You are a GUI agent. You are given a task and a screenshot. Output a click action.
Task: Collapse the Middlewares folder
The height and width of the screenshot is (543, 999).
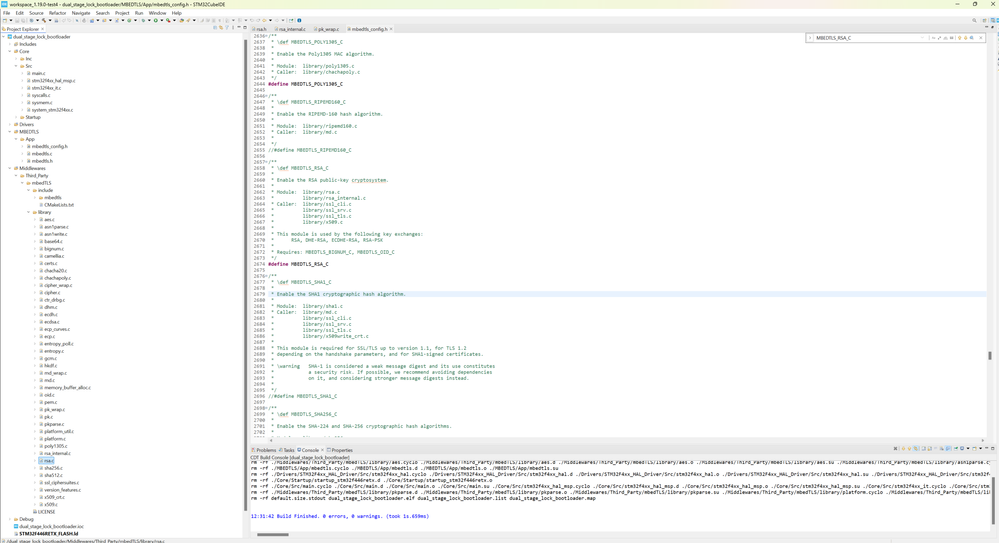click(x=10, y=168)
